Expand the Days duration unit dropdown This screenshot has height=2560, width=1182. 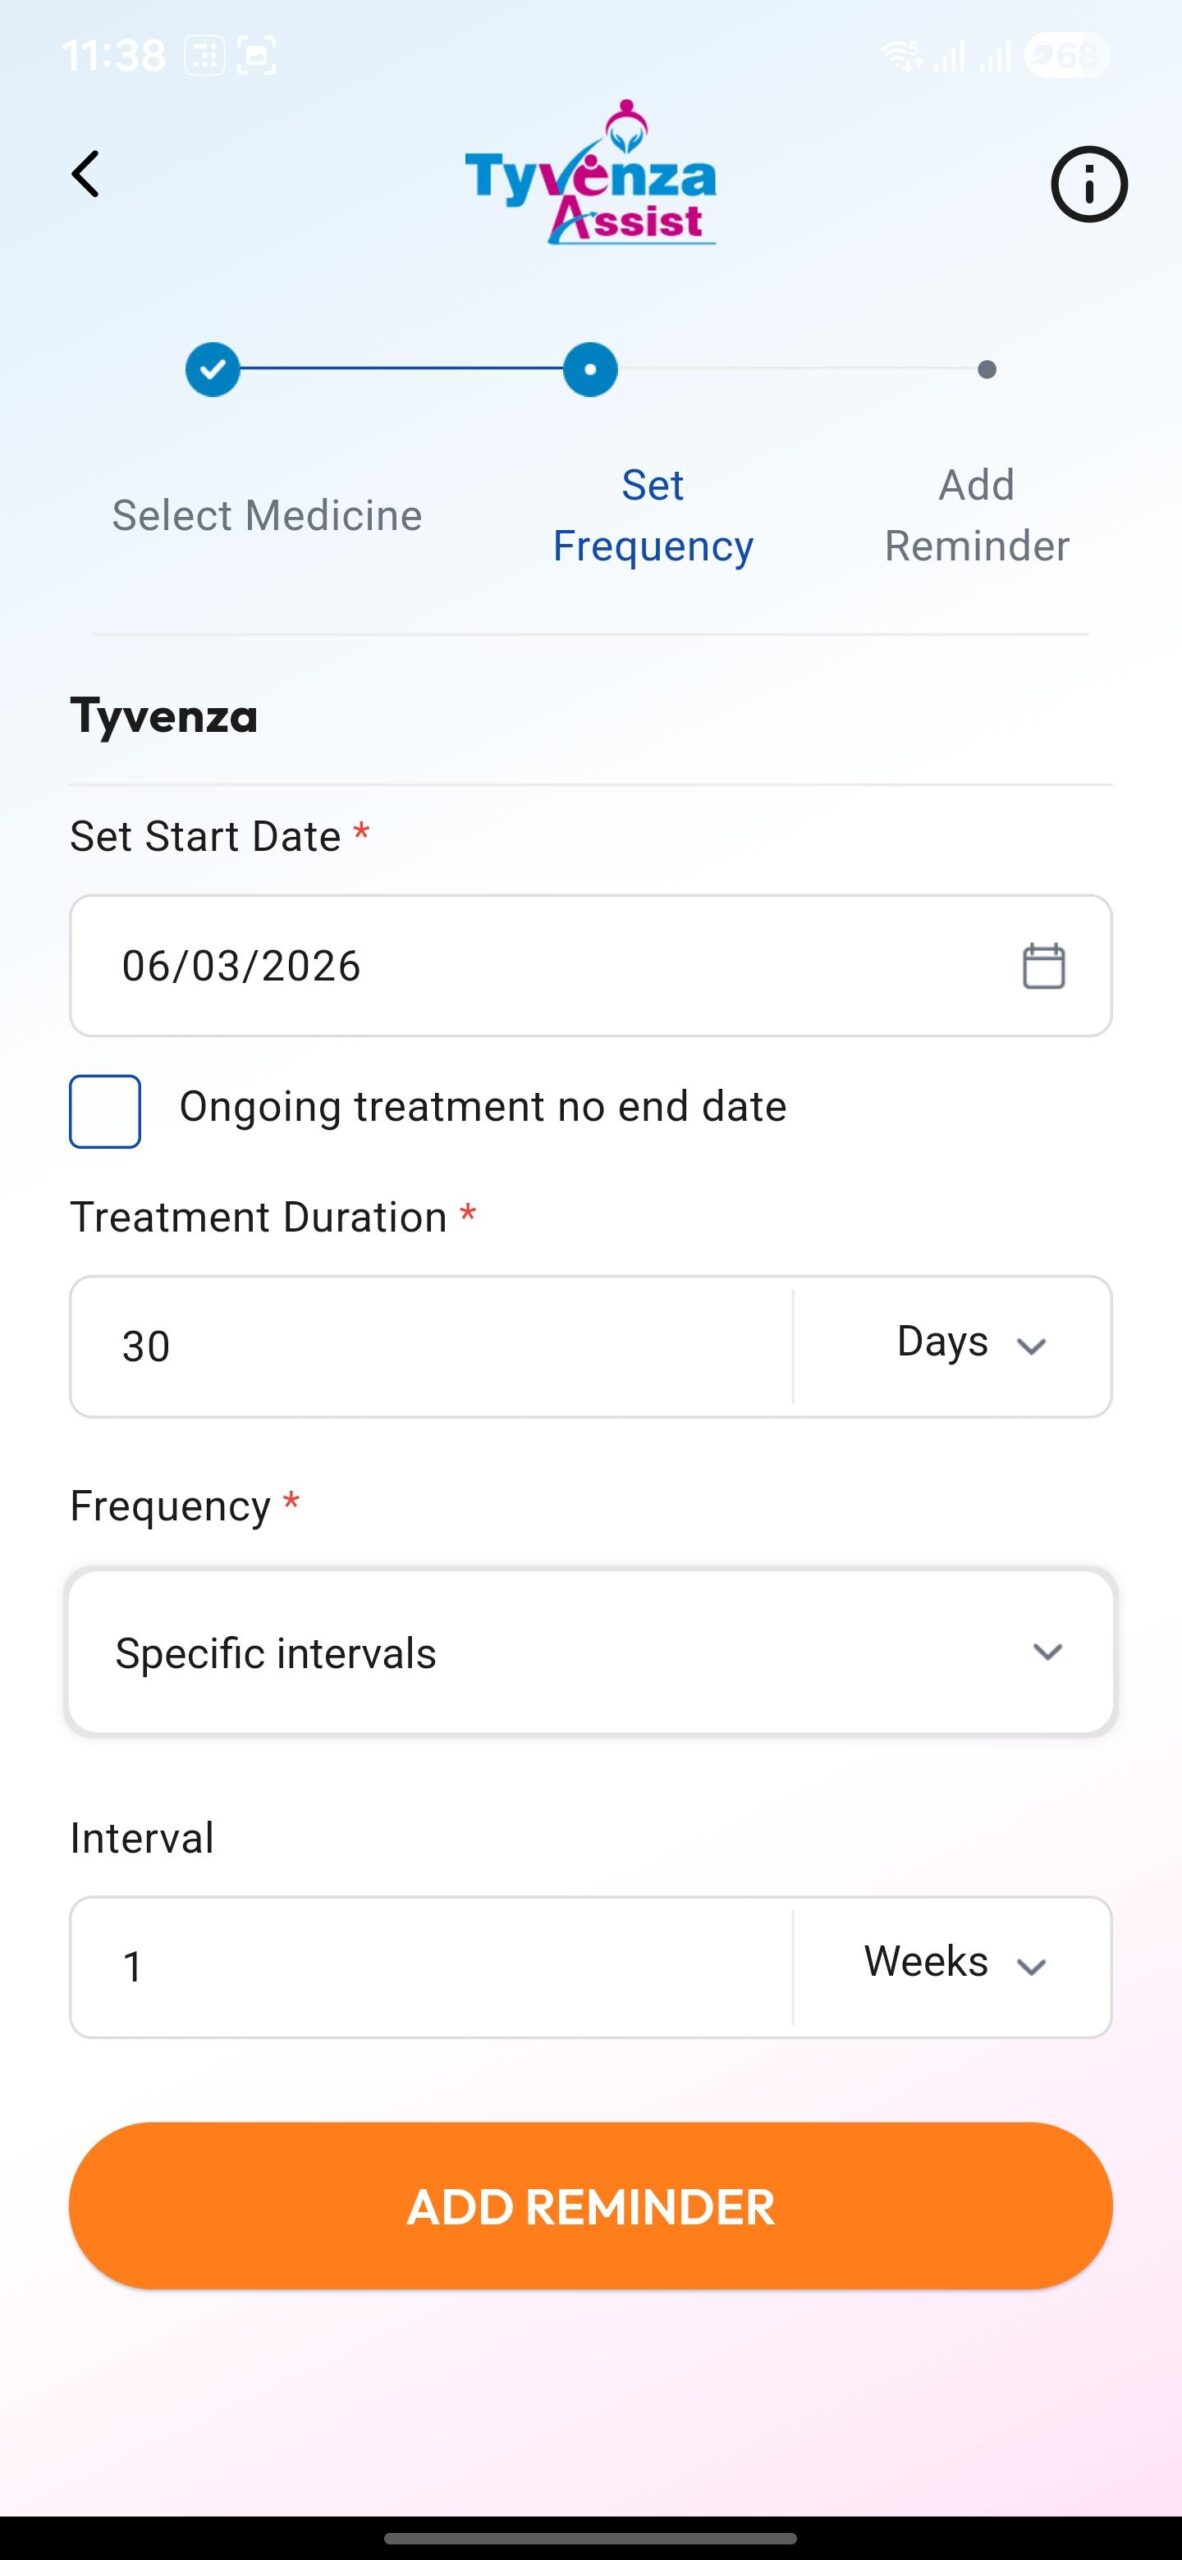pyautogui.click(x=968, y=1343)
